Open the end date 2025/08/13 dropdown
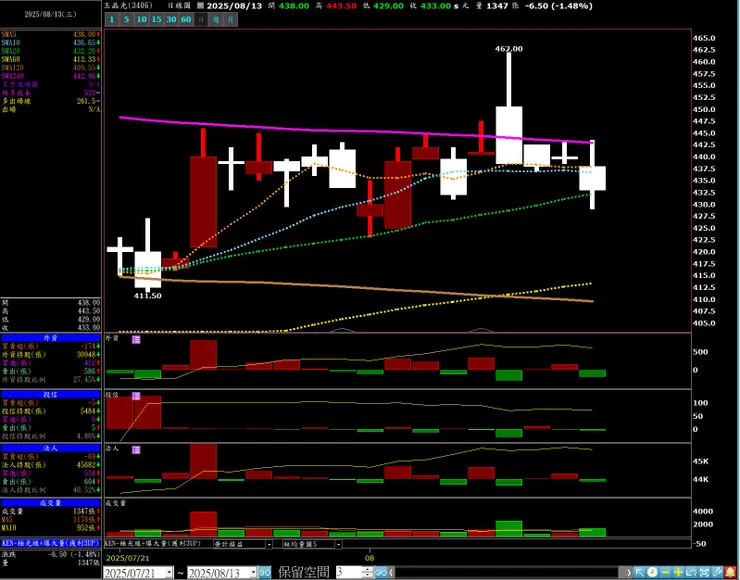 pyautogui.click(x=253, y=573)
